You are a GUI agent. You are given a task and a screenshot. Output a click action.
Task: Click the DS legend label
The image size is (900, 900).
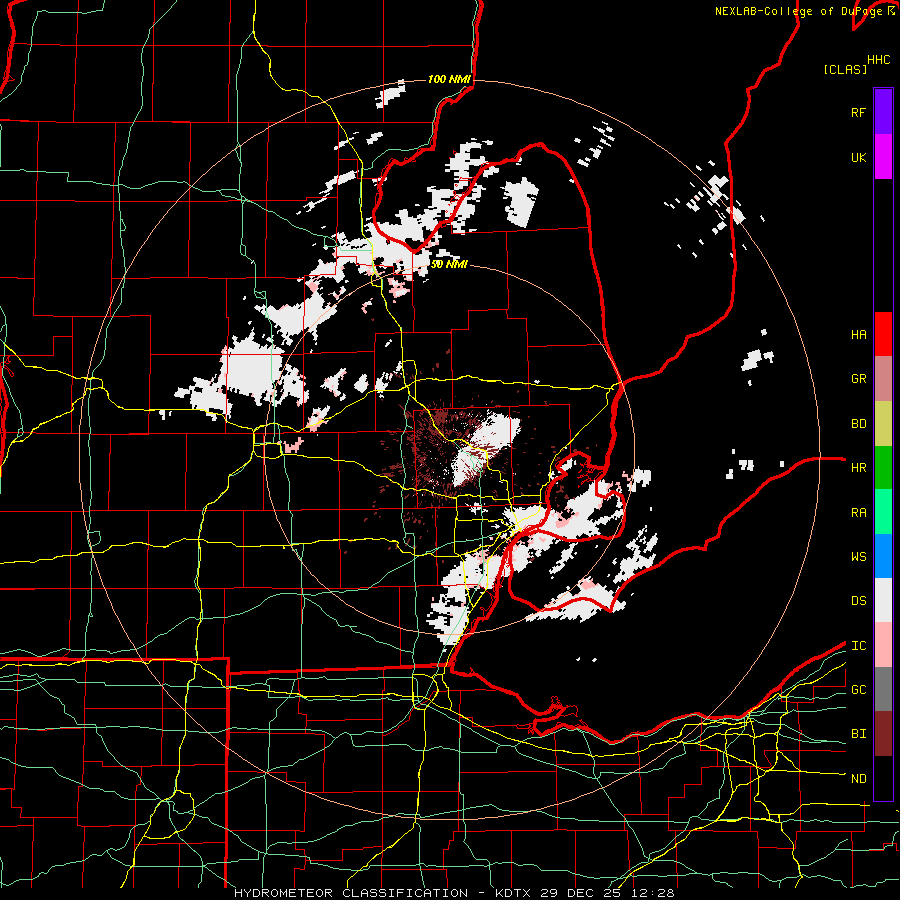pos(858,601)
